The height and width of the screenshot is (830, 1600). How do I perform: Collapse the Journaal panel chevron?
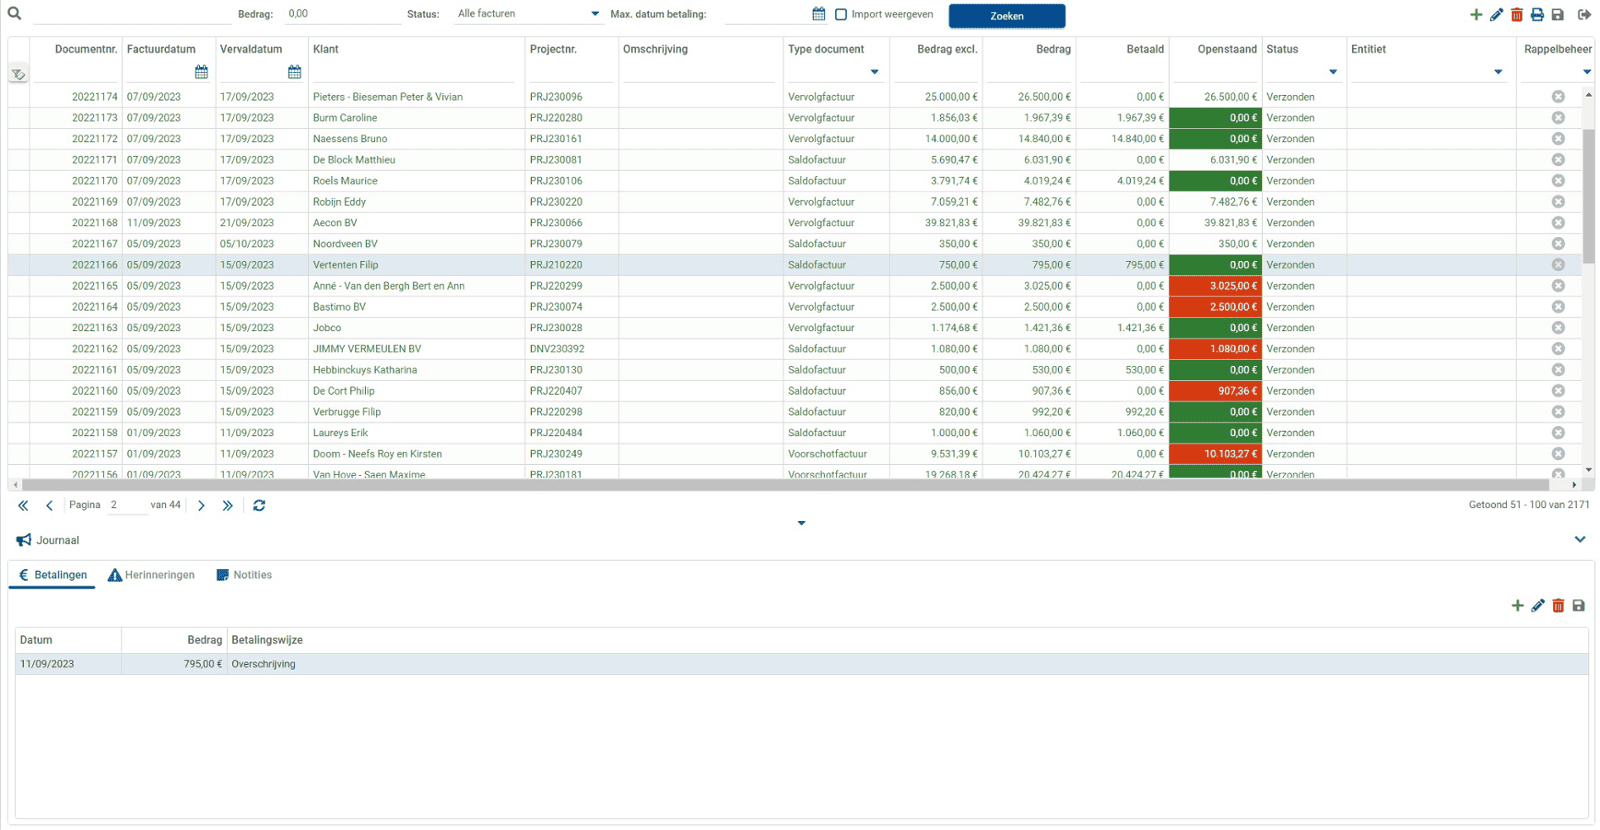point(1580,540)
